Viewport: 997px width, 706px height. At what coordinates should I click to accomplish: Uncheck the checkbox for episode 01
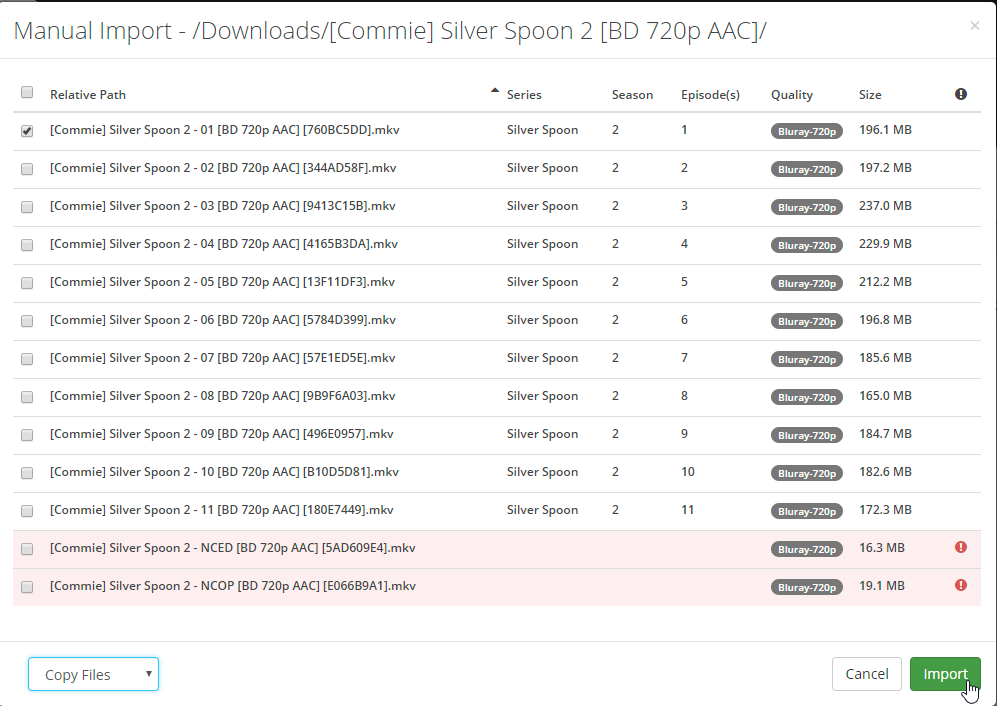tap(26, 129)
